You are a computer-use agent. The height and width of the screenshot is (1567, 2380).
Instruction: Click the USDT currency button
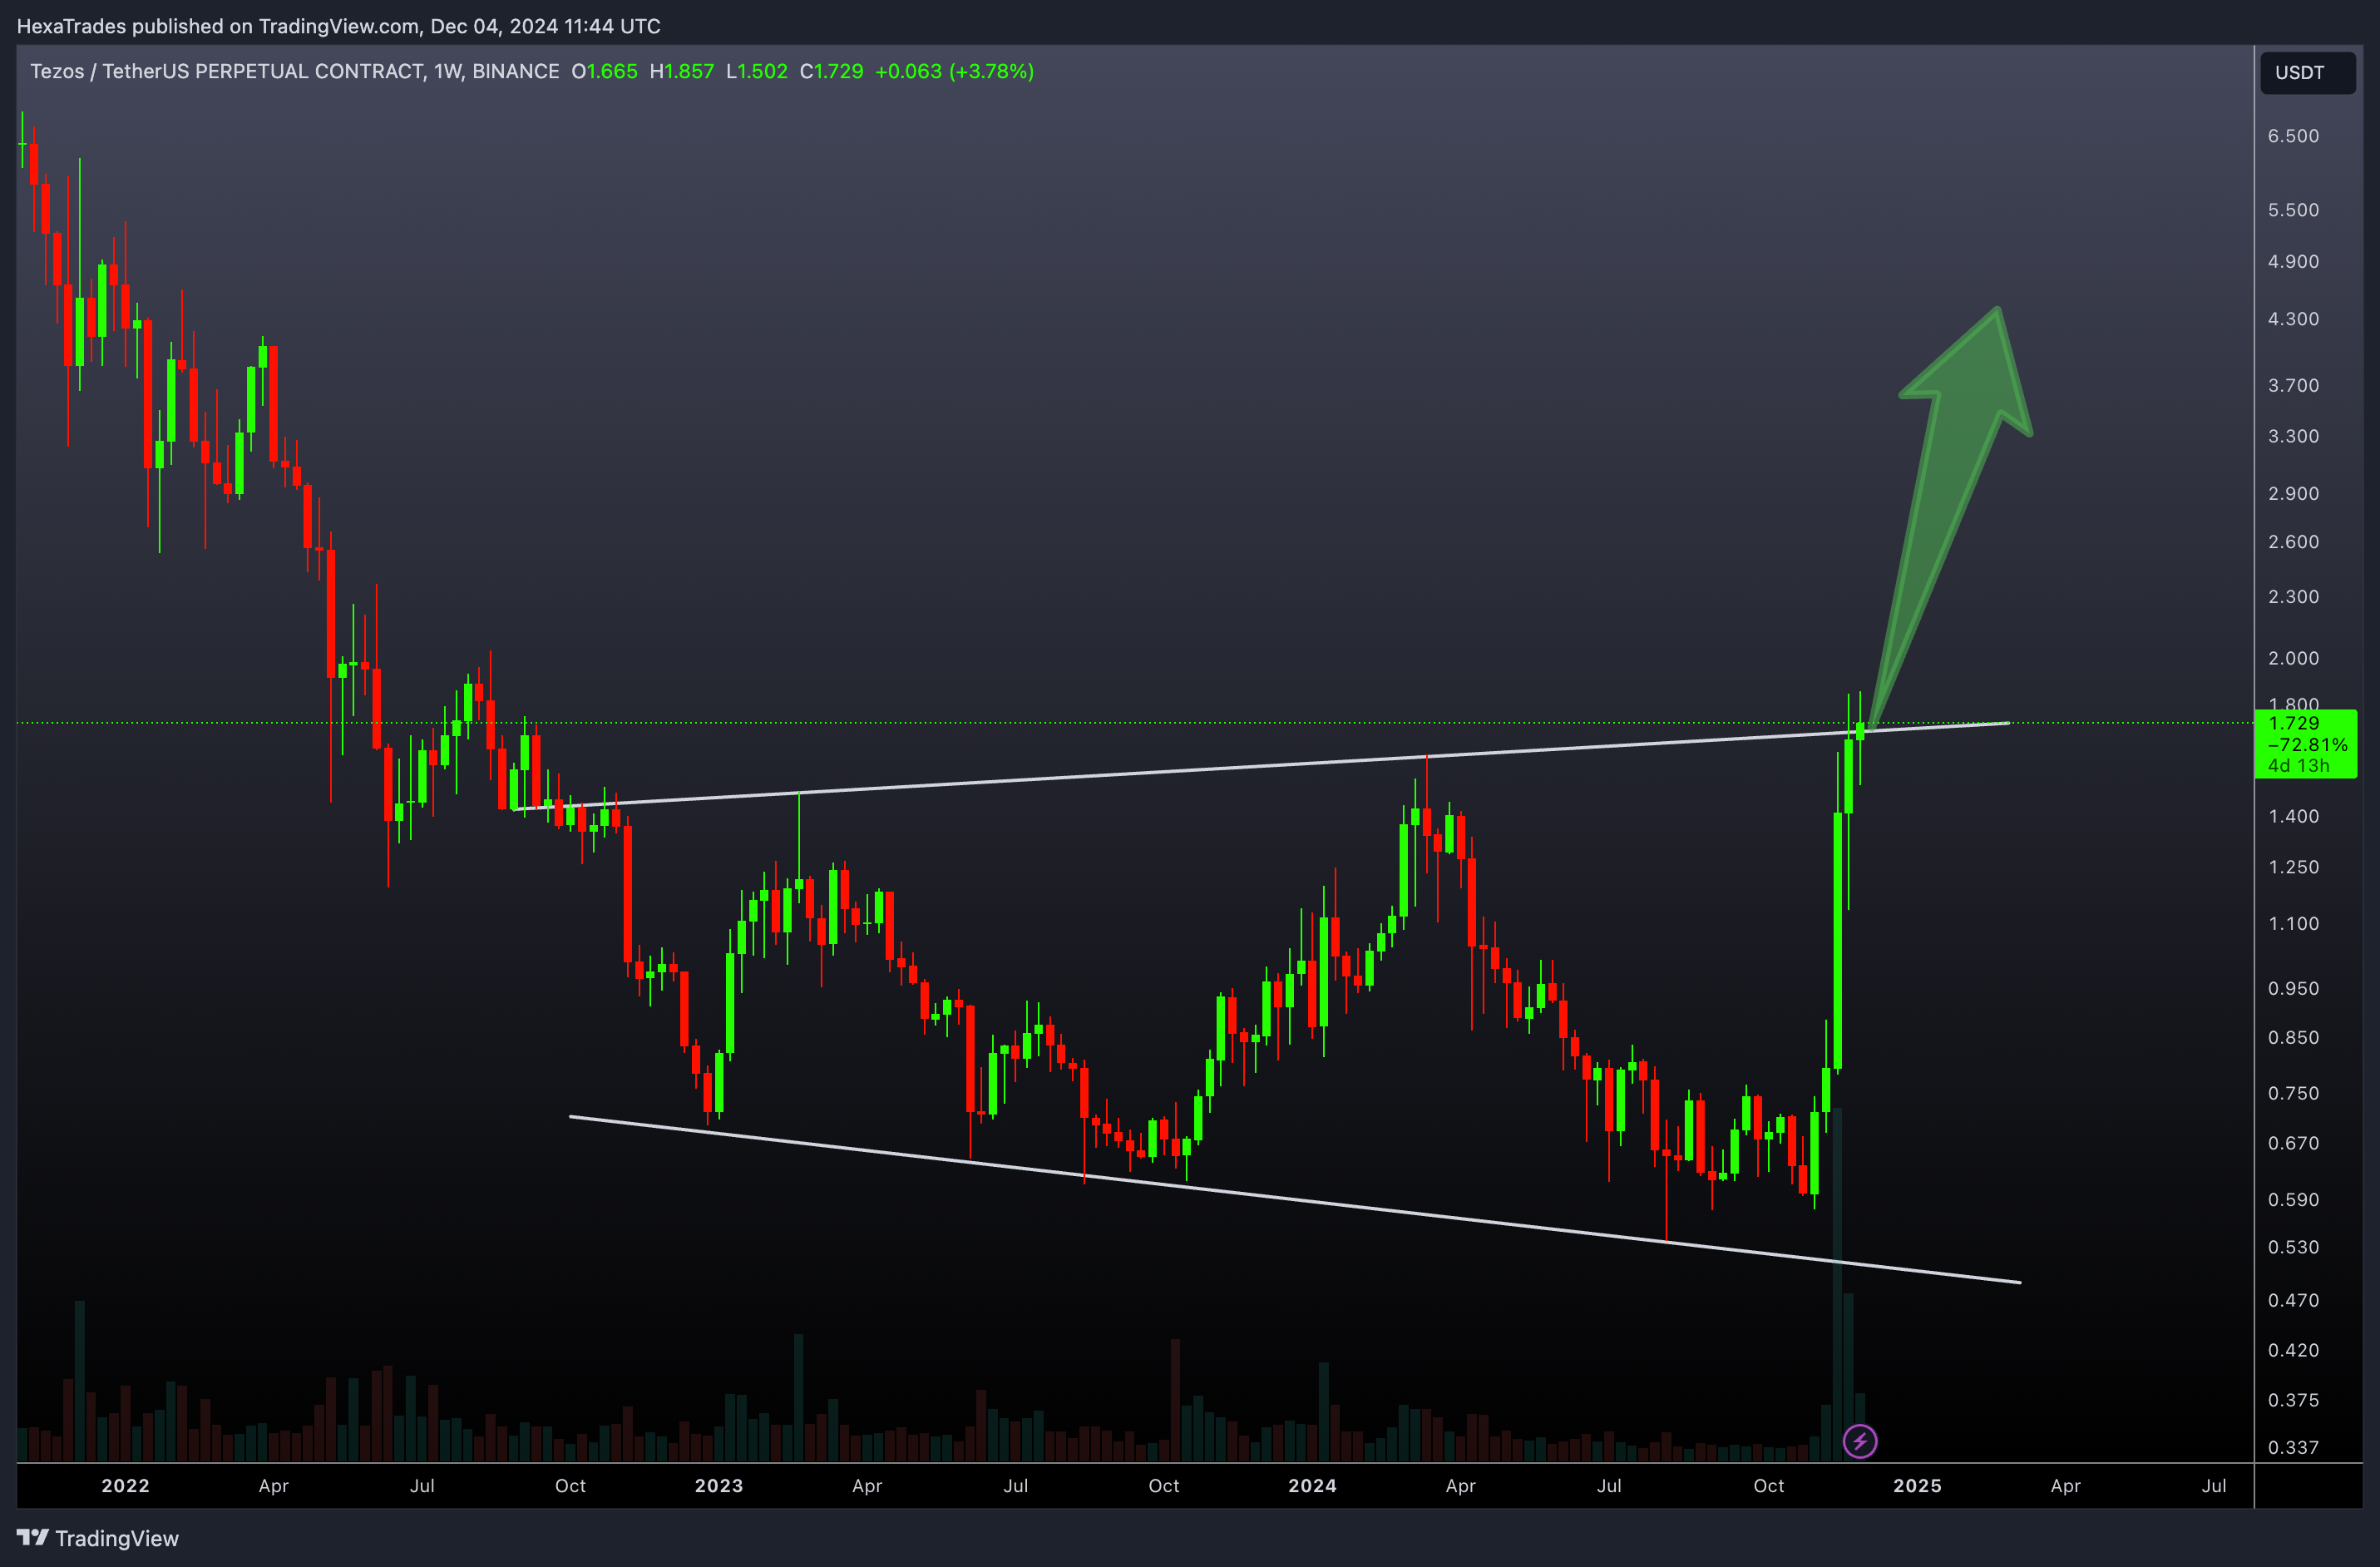[x=2307, y=72]
